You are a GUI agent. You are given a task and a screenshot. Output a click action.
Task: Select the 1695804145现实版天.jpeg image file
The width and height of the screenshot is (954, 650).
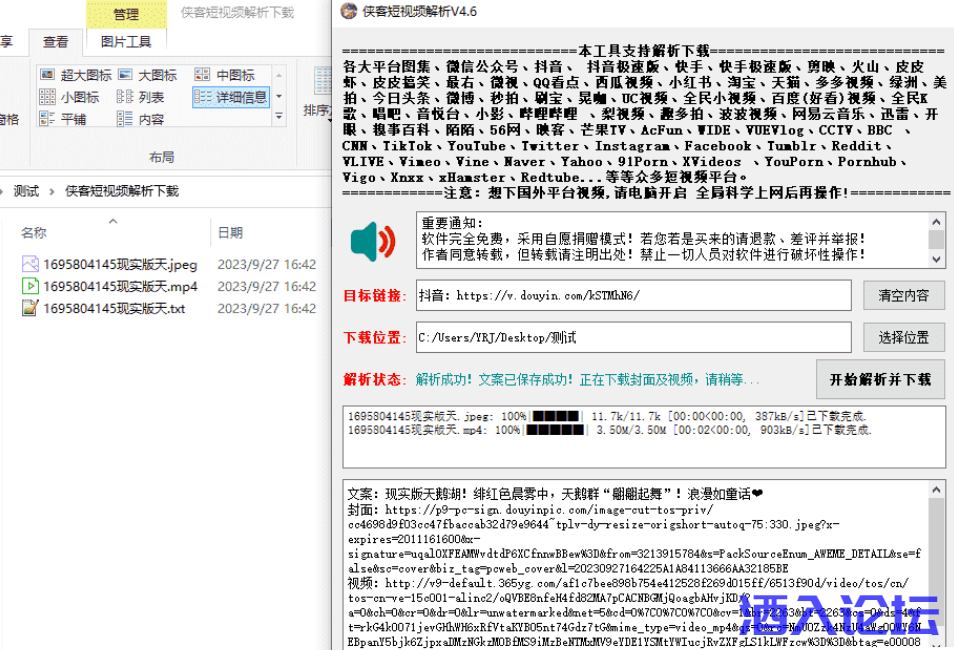point(110,264)
